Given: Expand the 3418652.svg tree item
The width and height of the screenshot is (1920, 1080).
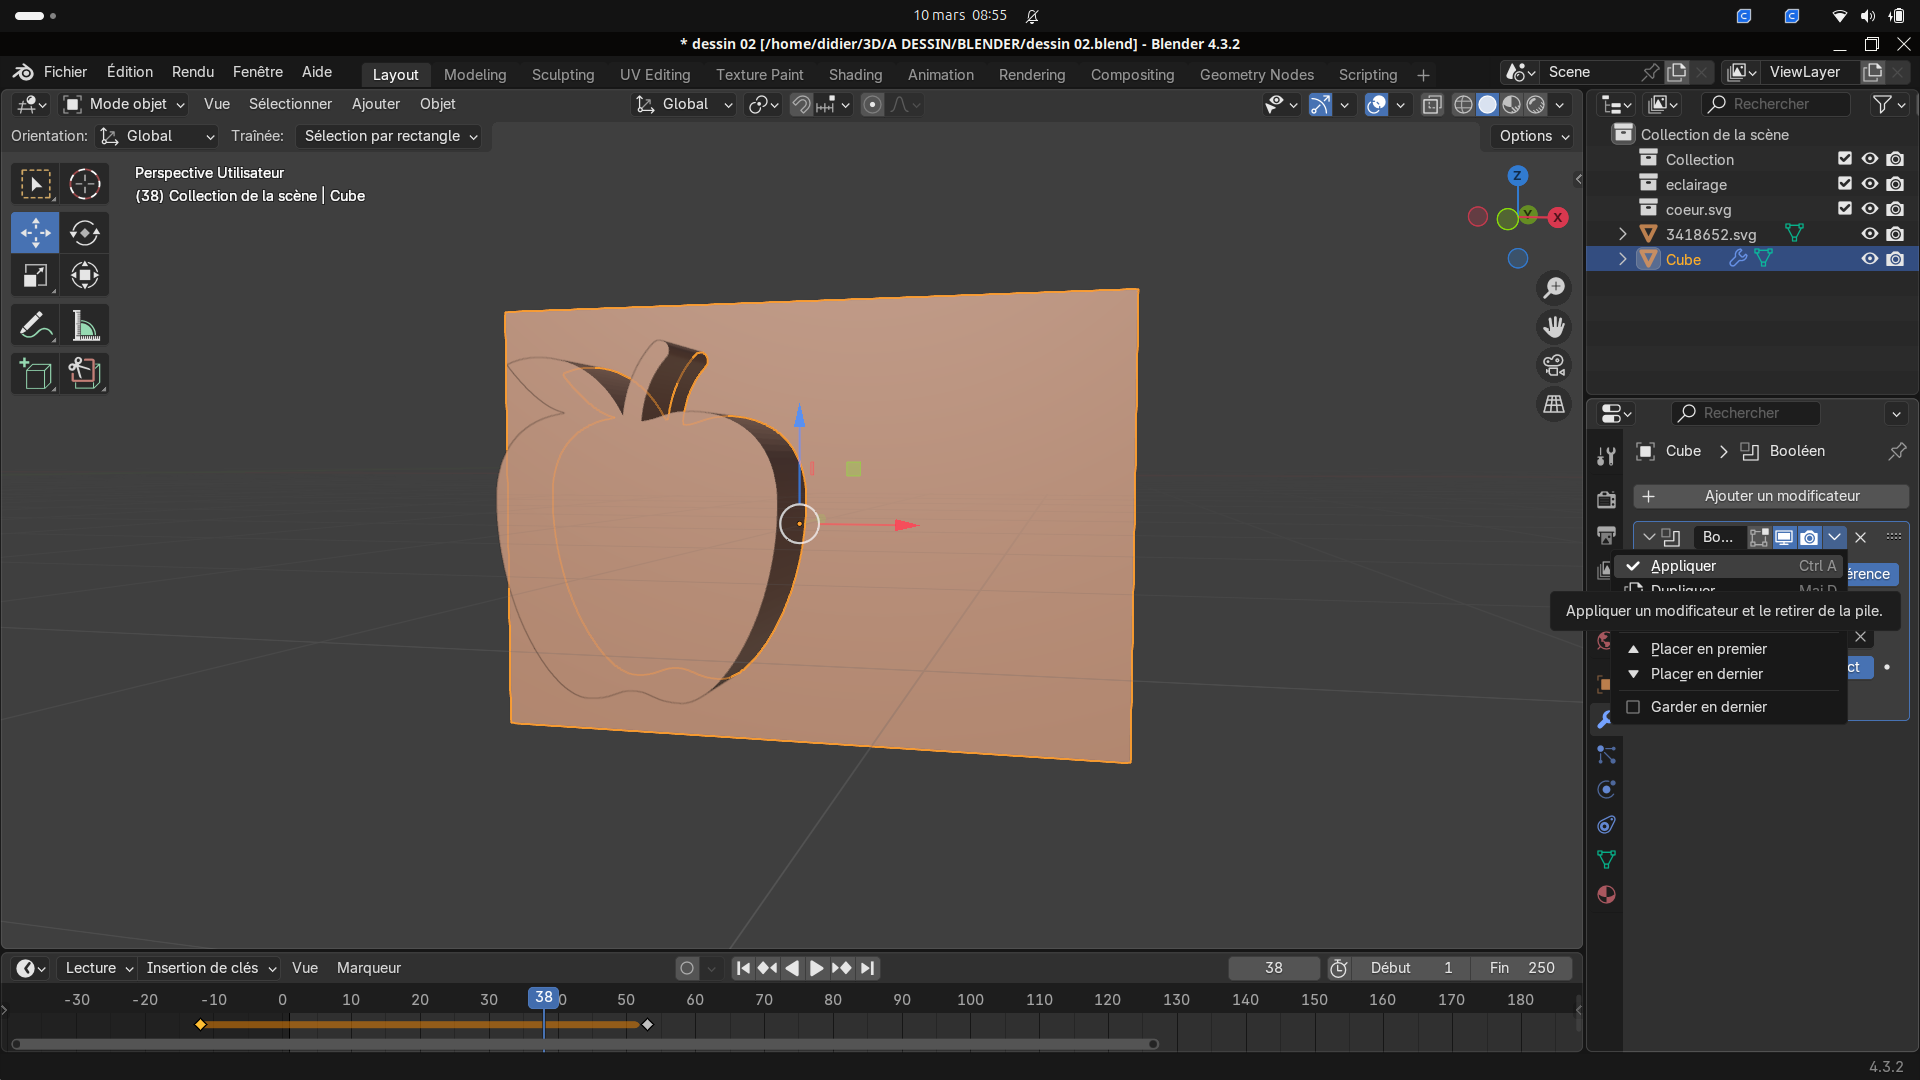Looking at the screenshot, I should click(1622, 234).
